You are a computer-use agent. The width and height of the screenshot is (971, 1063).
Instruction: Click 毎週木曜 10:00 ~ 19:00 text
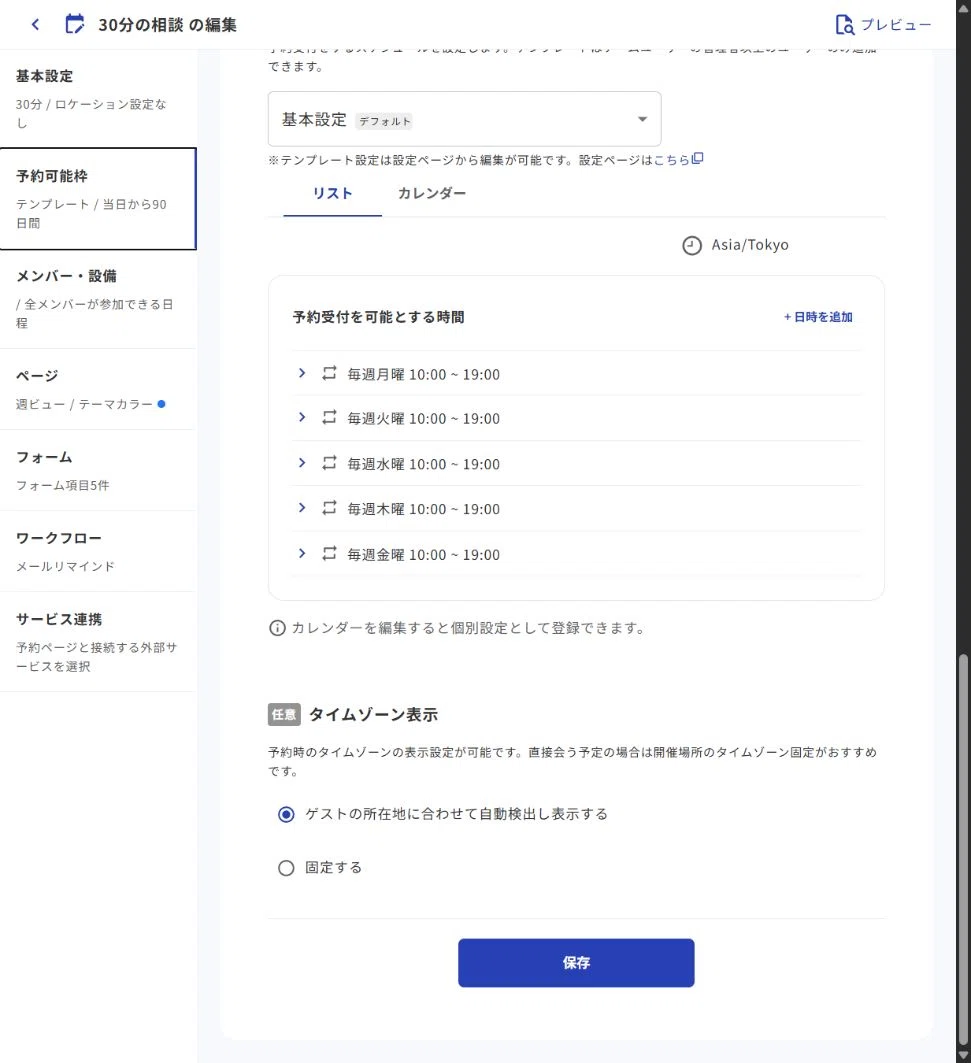pyautogui.click(x=424, y=508)
